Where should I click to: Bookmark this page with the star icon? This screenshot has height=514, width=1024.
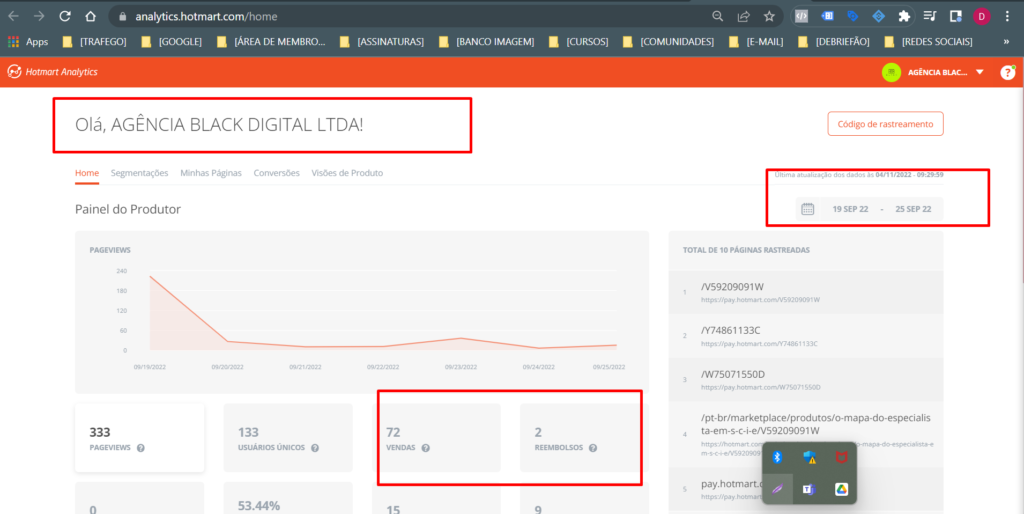tap(769, 16)
